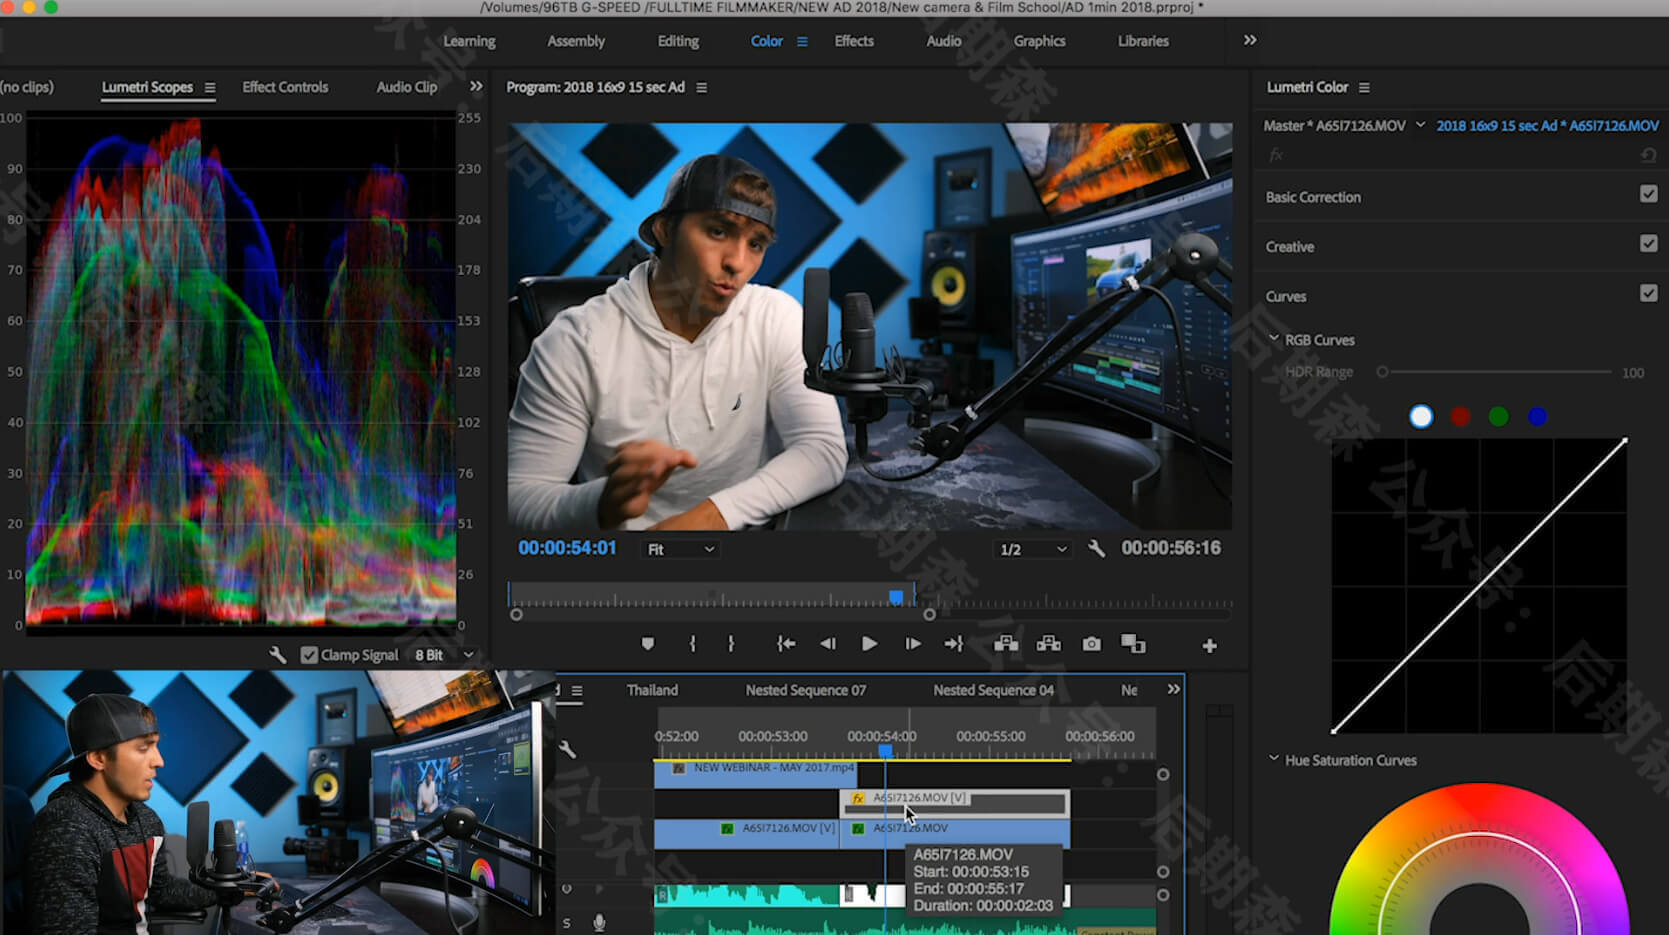
Task: Open the Lumetri Scopes panel menu
Action: pos(210,88)
